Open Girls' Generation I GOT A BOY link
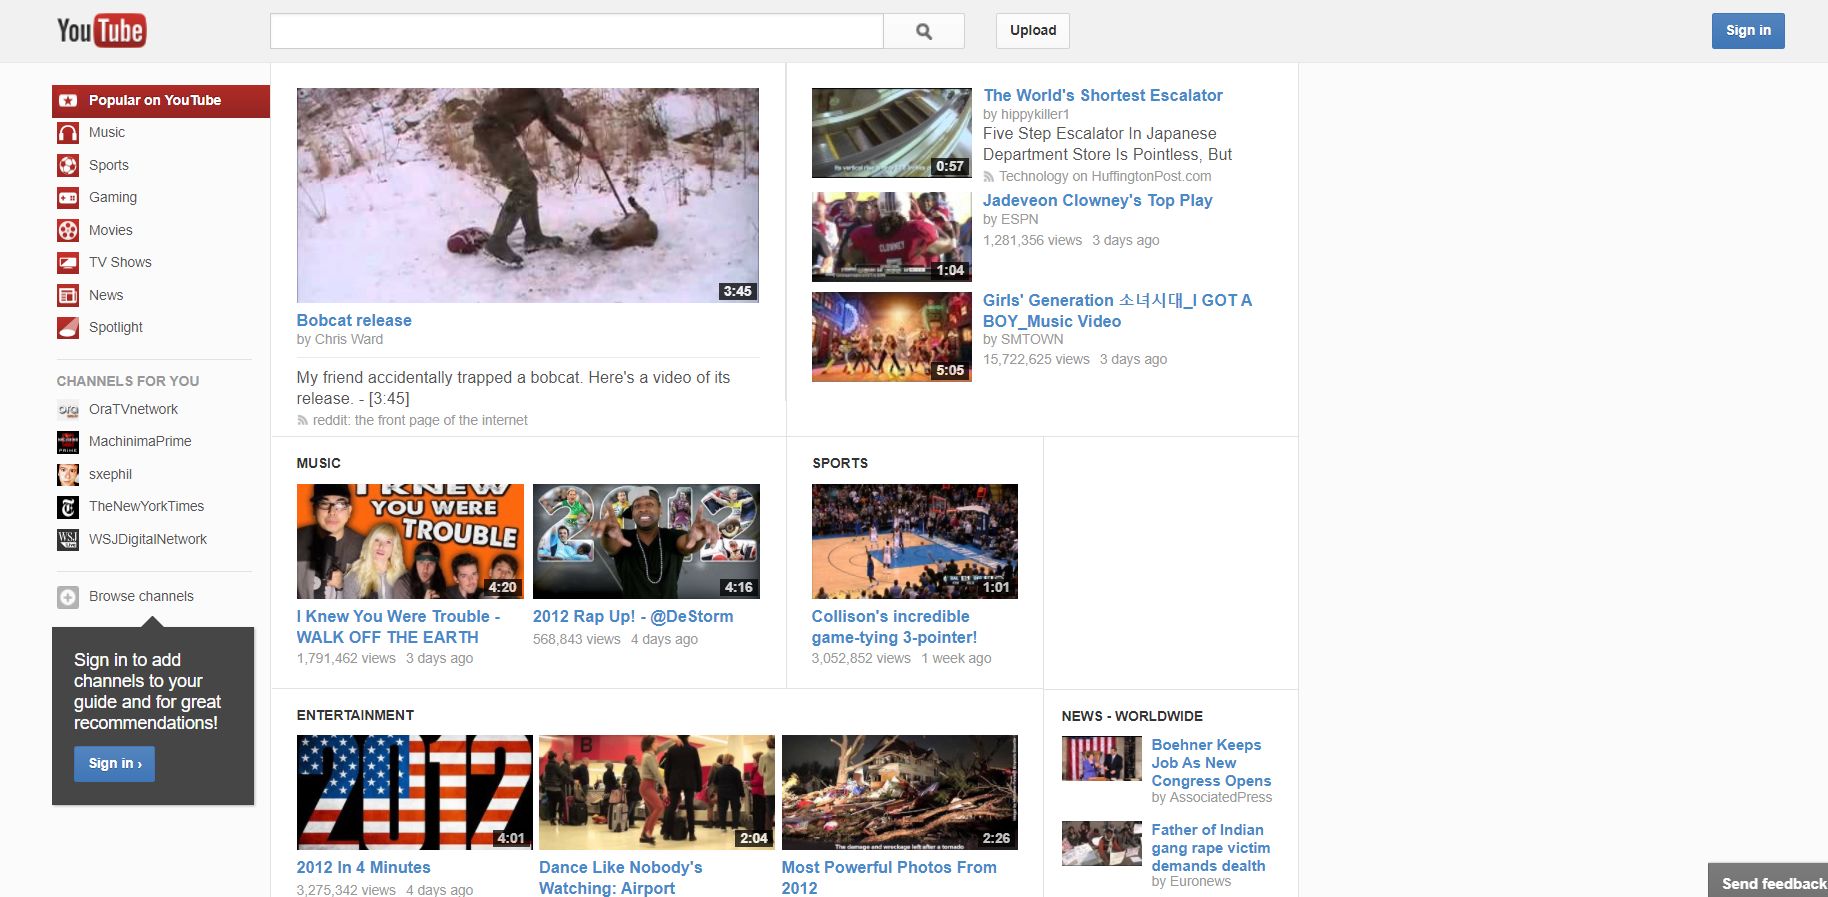 tap(1117, 310)
